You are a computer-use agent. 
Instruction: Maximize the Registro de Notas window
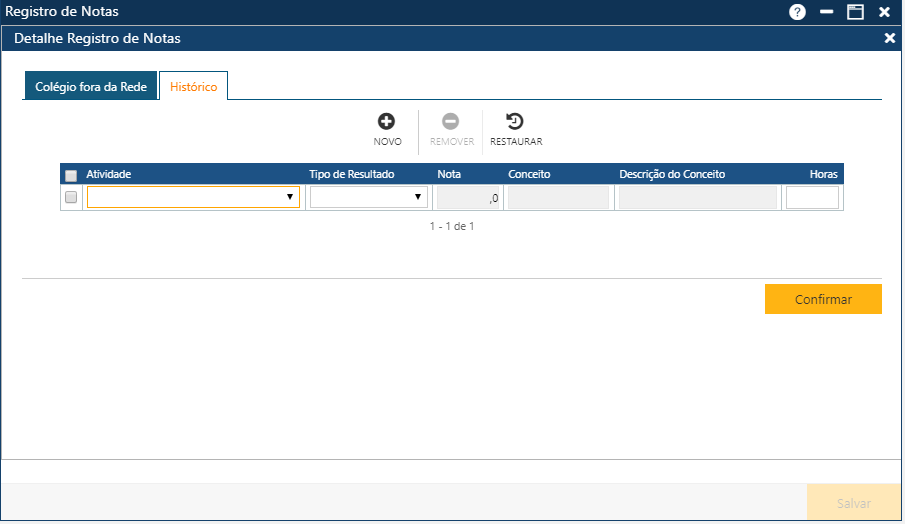855,12
